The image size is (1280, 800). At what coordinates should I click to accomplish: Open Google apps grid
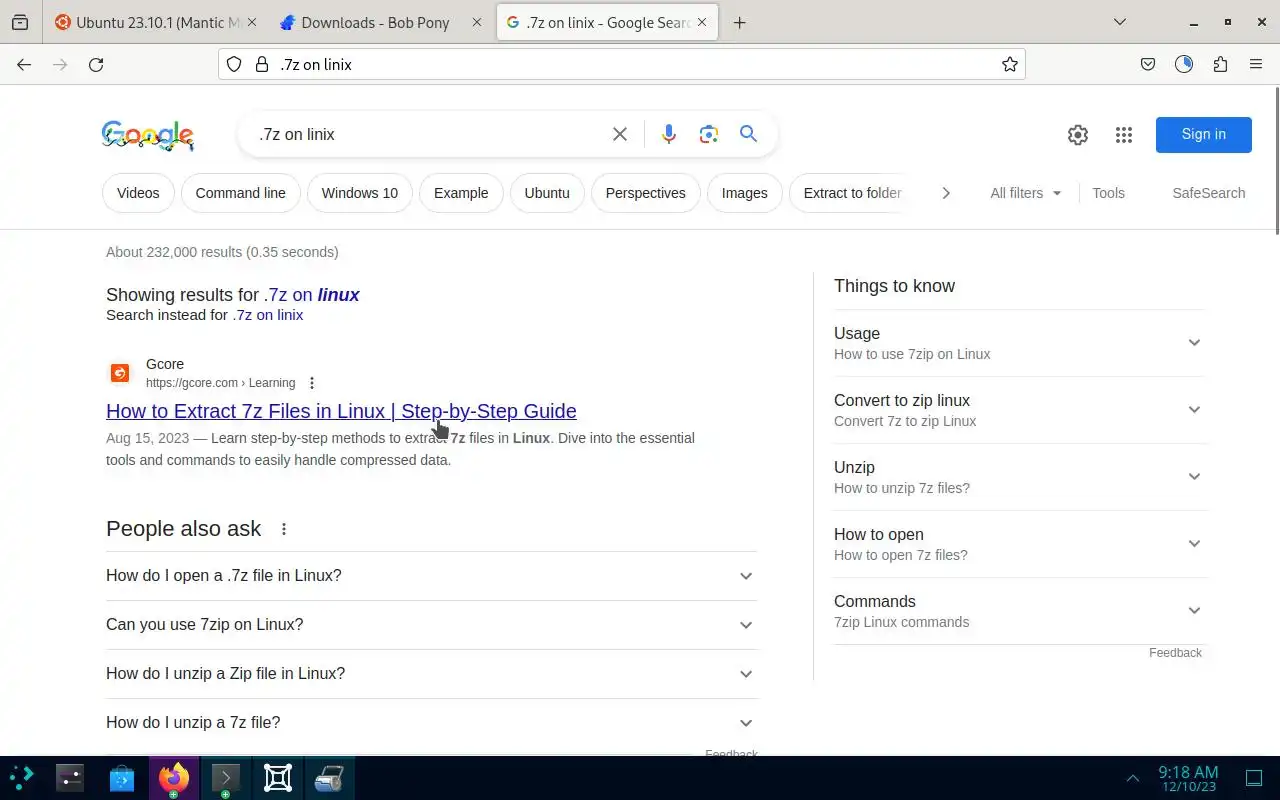[1123, 135]
